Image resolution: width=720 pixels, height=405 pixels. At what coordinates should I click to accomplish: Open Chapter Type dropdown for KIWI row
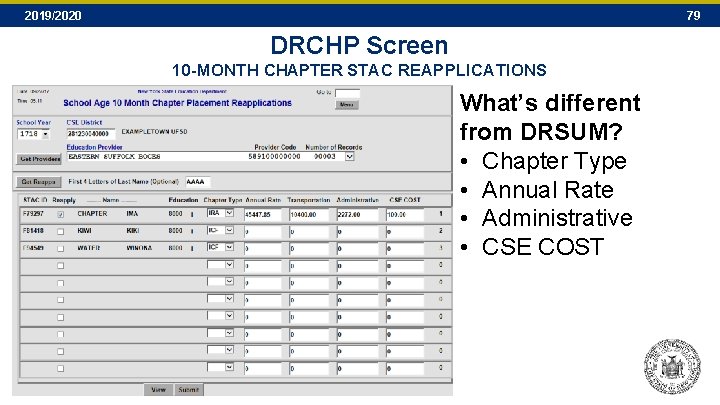pyautogui.click(x=229, y=230)
